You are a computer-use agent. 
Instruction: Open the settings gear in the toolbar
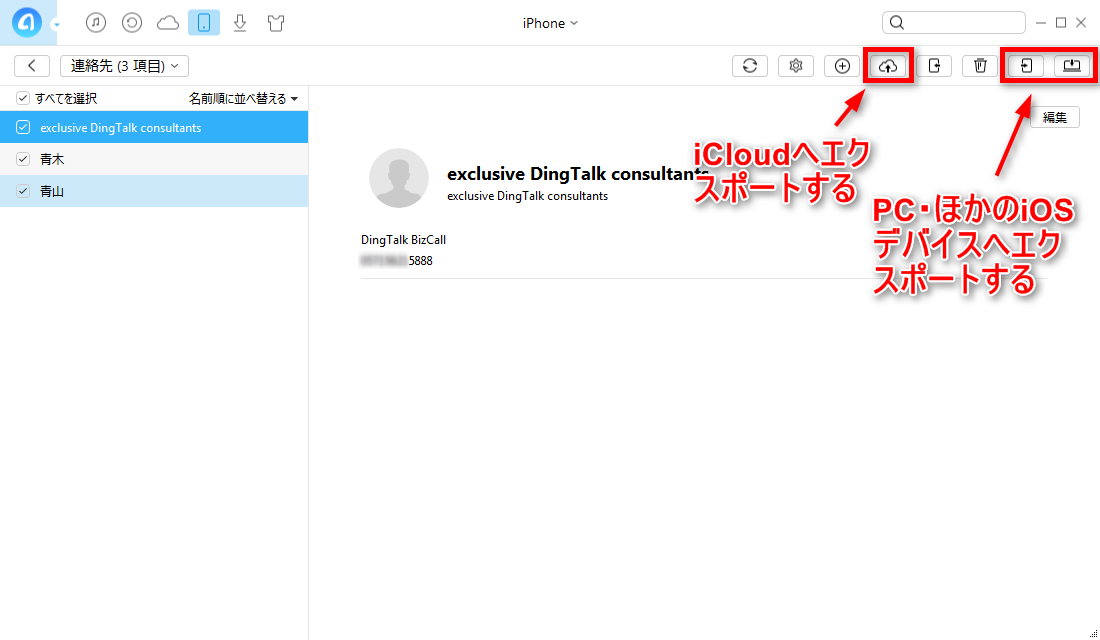tap(796, 65)
